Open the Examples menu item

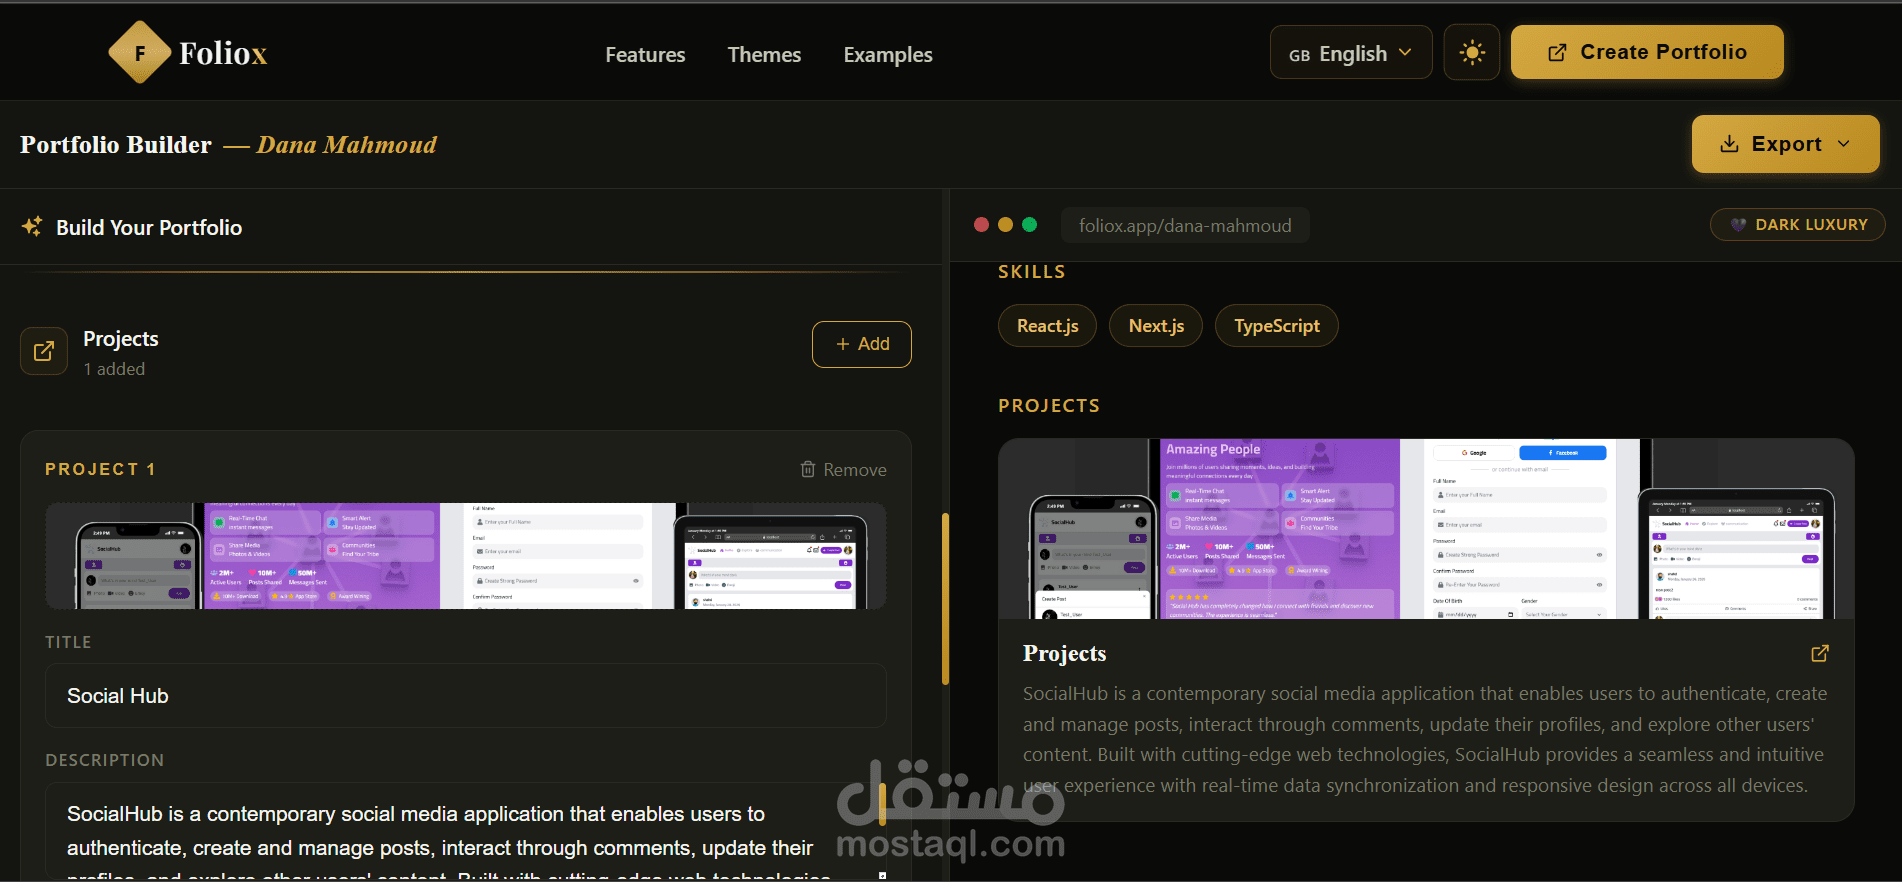[888, 55]
